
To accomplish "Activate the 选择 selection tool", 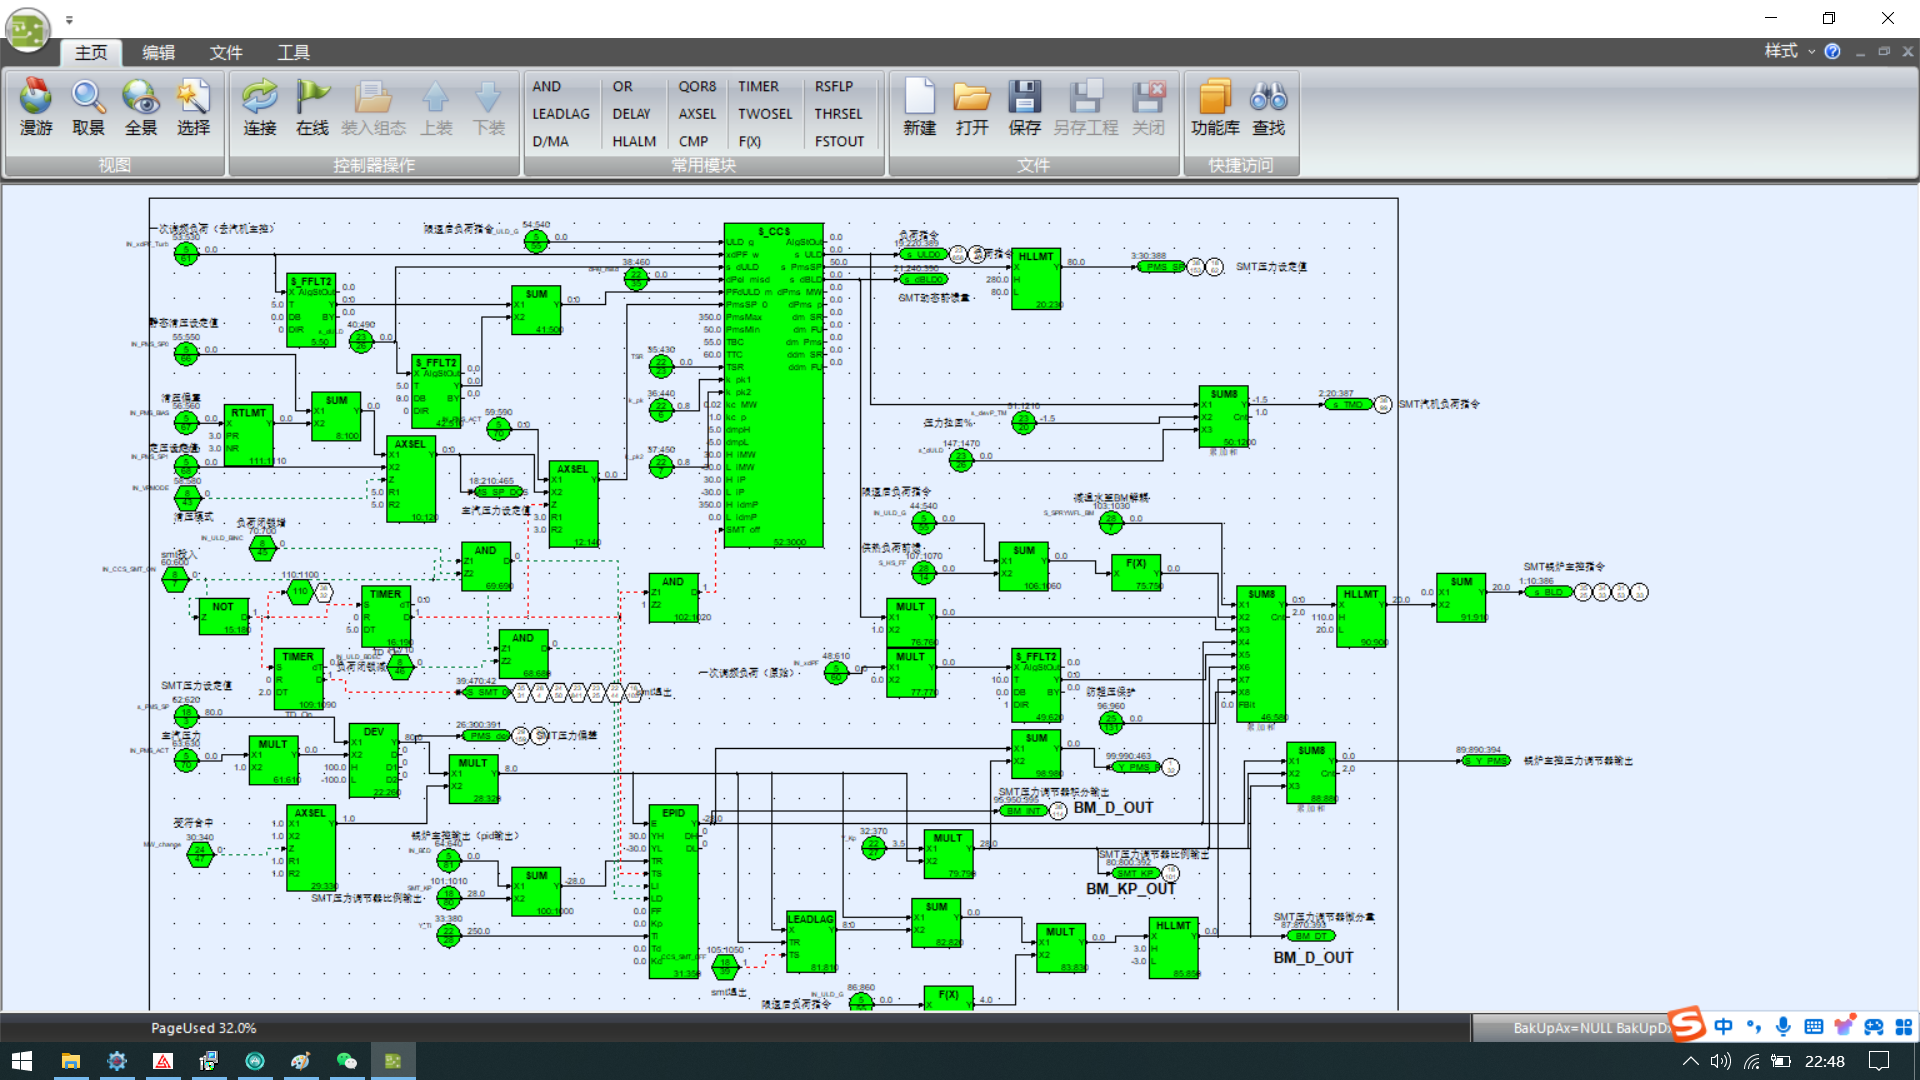I will coord(193,97).
